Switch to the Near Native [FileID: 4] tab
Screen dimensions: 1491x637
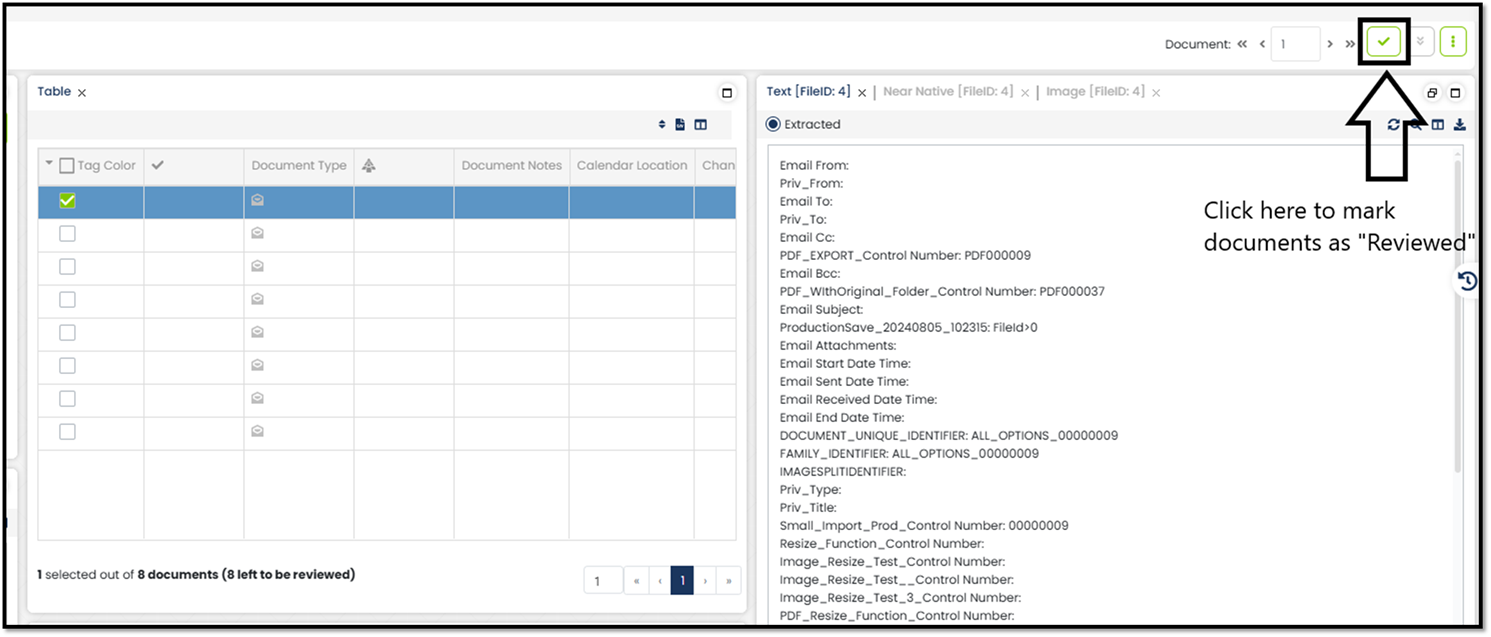(948, 91)
